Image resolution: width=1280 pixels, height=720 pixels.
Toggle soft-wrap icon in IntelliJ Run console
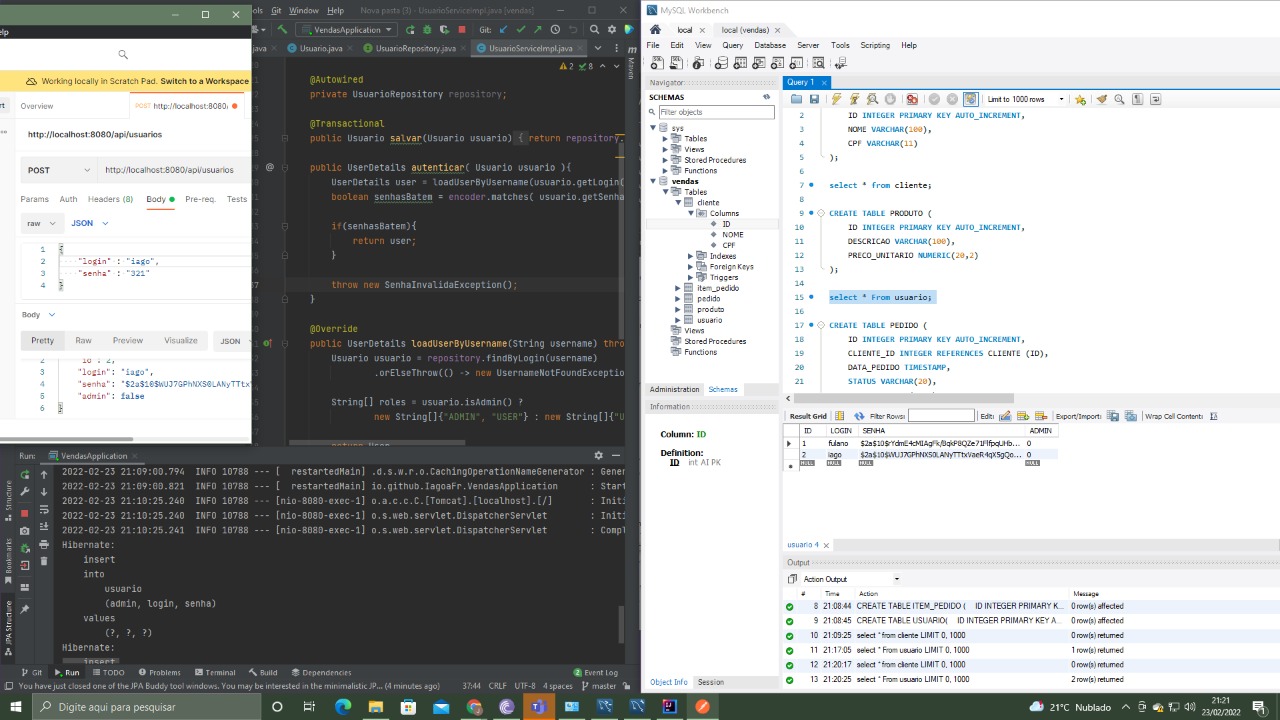point(44,509)
